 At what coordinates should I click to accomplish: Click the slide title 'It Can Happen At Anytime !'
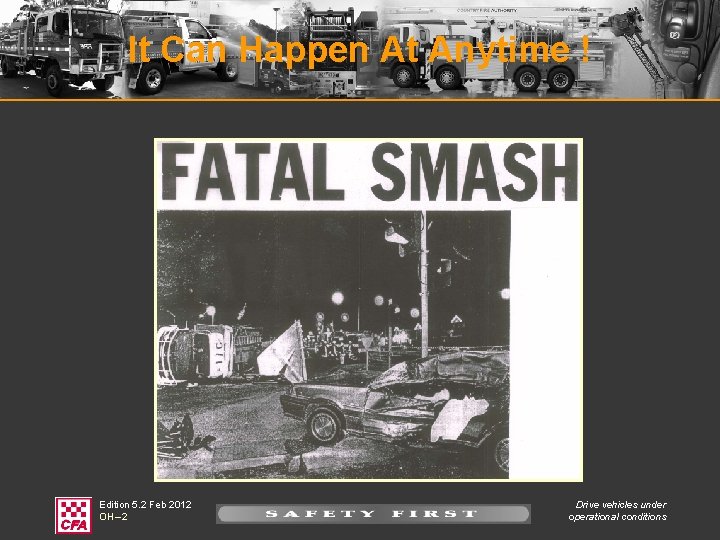point(359,49)
